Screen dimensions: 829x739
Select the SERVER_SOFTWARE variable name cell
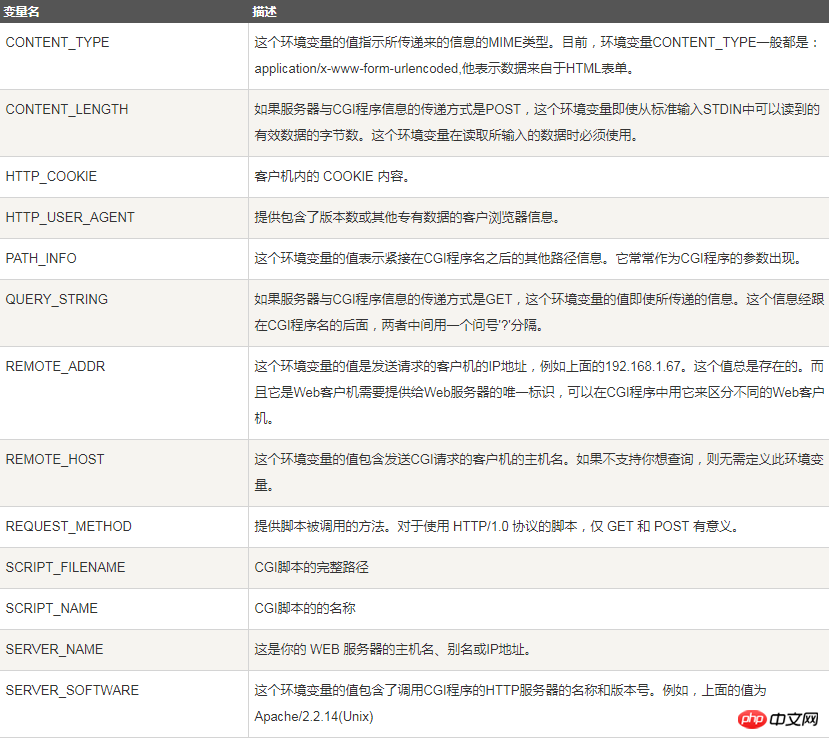point(124,704)
